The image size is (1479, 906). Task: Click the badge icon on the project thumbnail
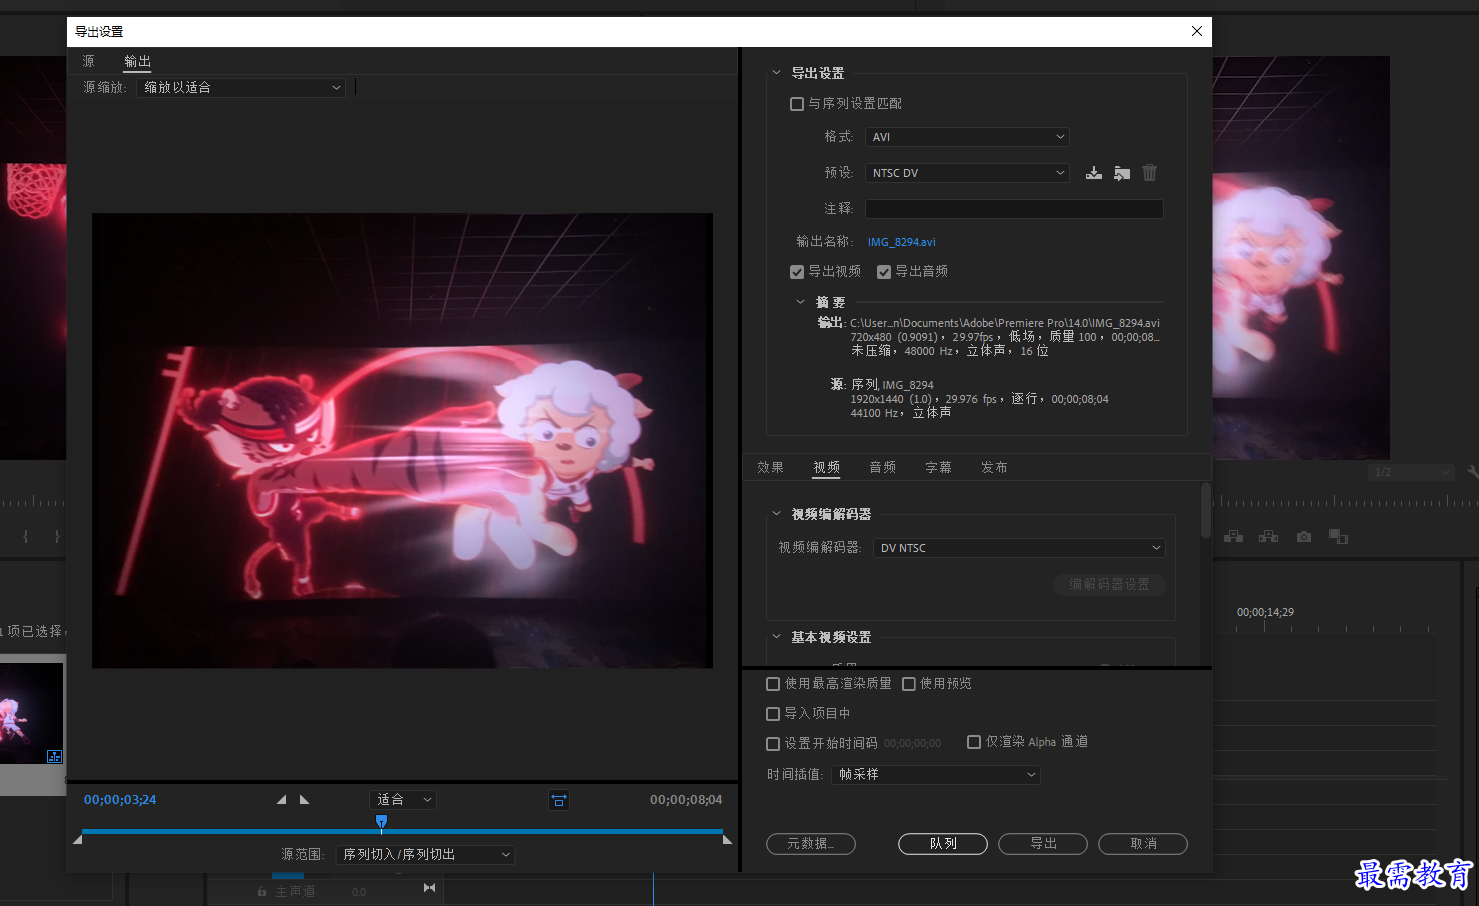point(55,756)
